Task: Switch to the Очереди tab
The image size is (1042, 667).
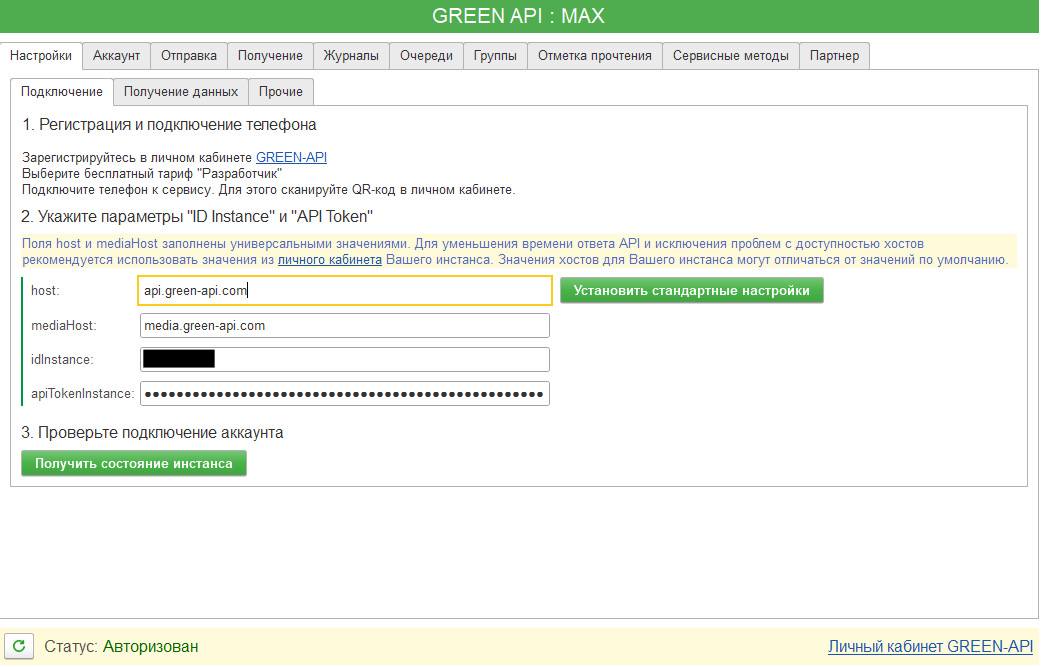Action: pos(426,56)
